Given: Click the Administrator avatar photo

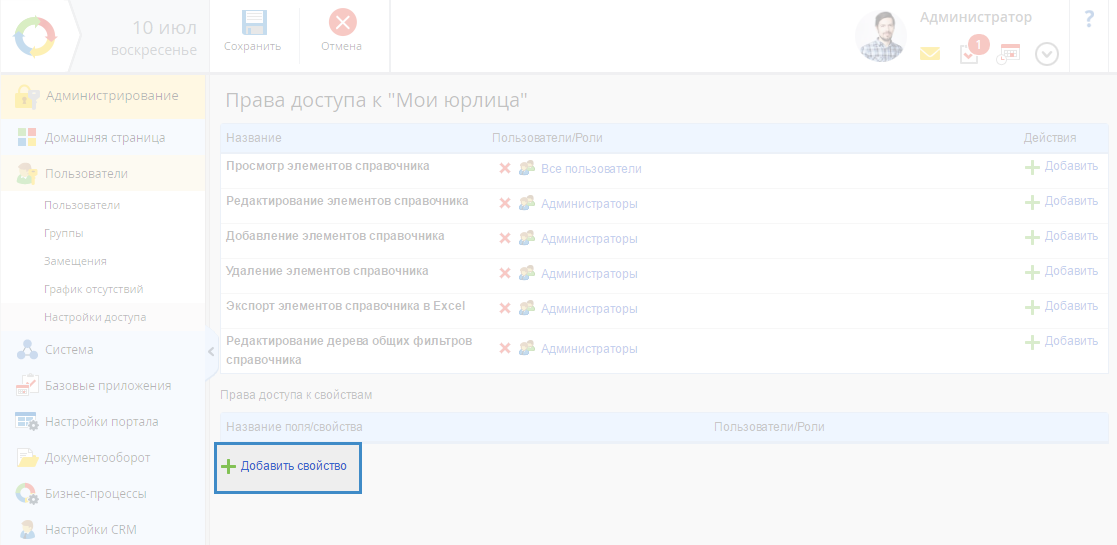Looking at the screenshot, I should point(881,37).
